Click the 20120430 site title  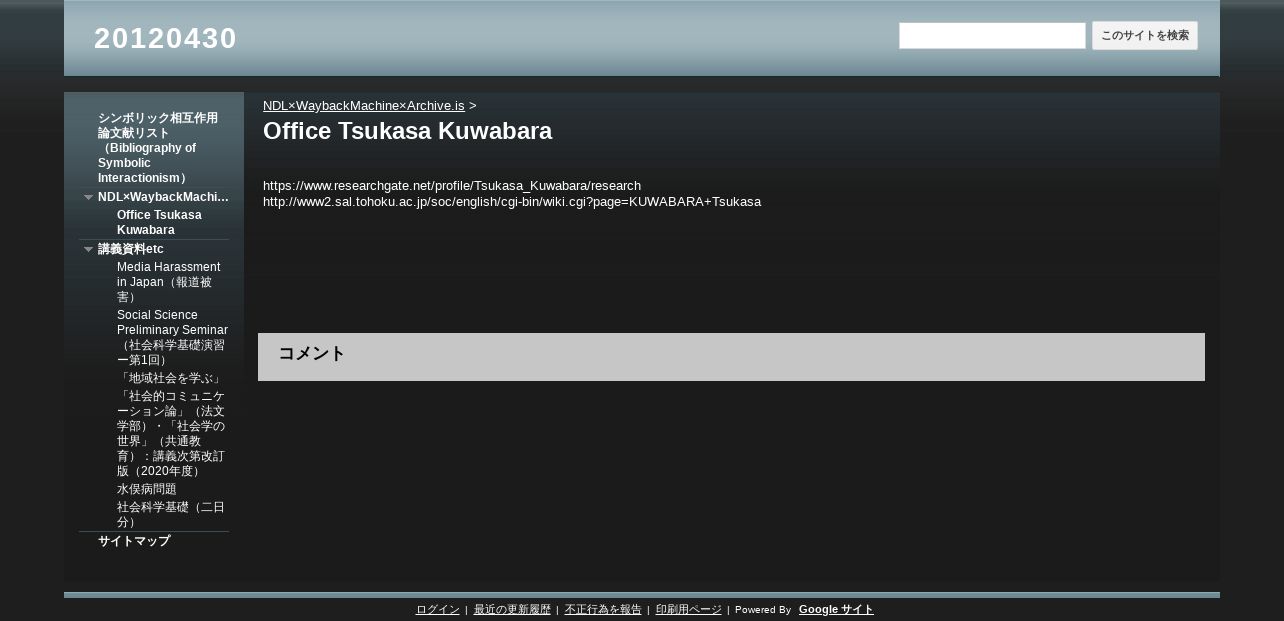[x=165, y=38]
